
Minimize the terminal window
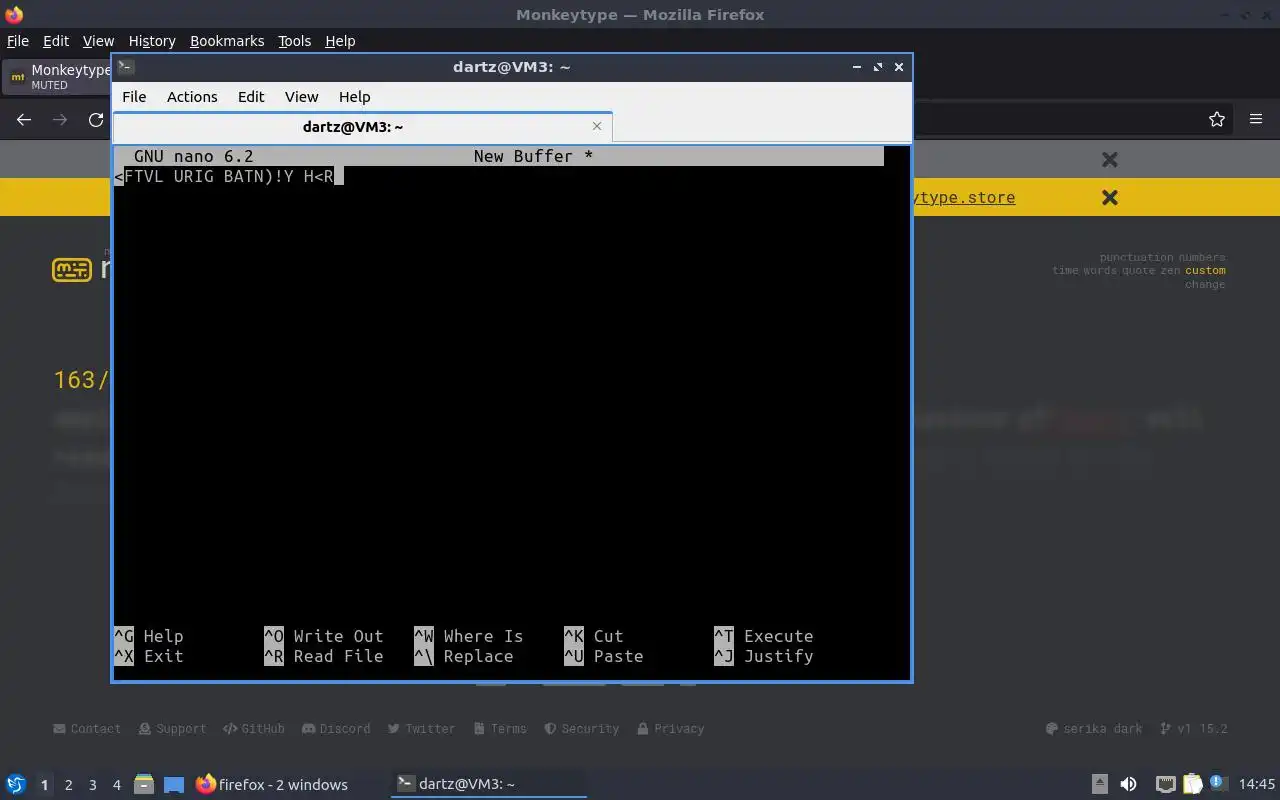coord(857,67)
